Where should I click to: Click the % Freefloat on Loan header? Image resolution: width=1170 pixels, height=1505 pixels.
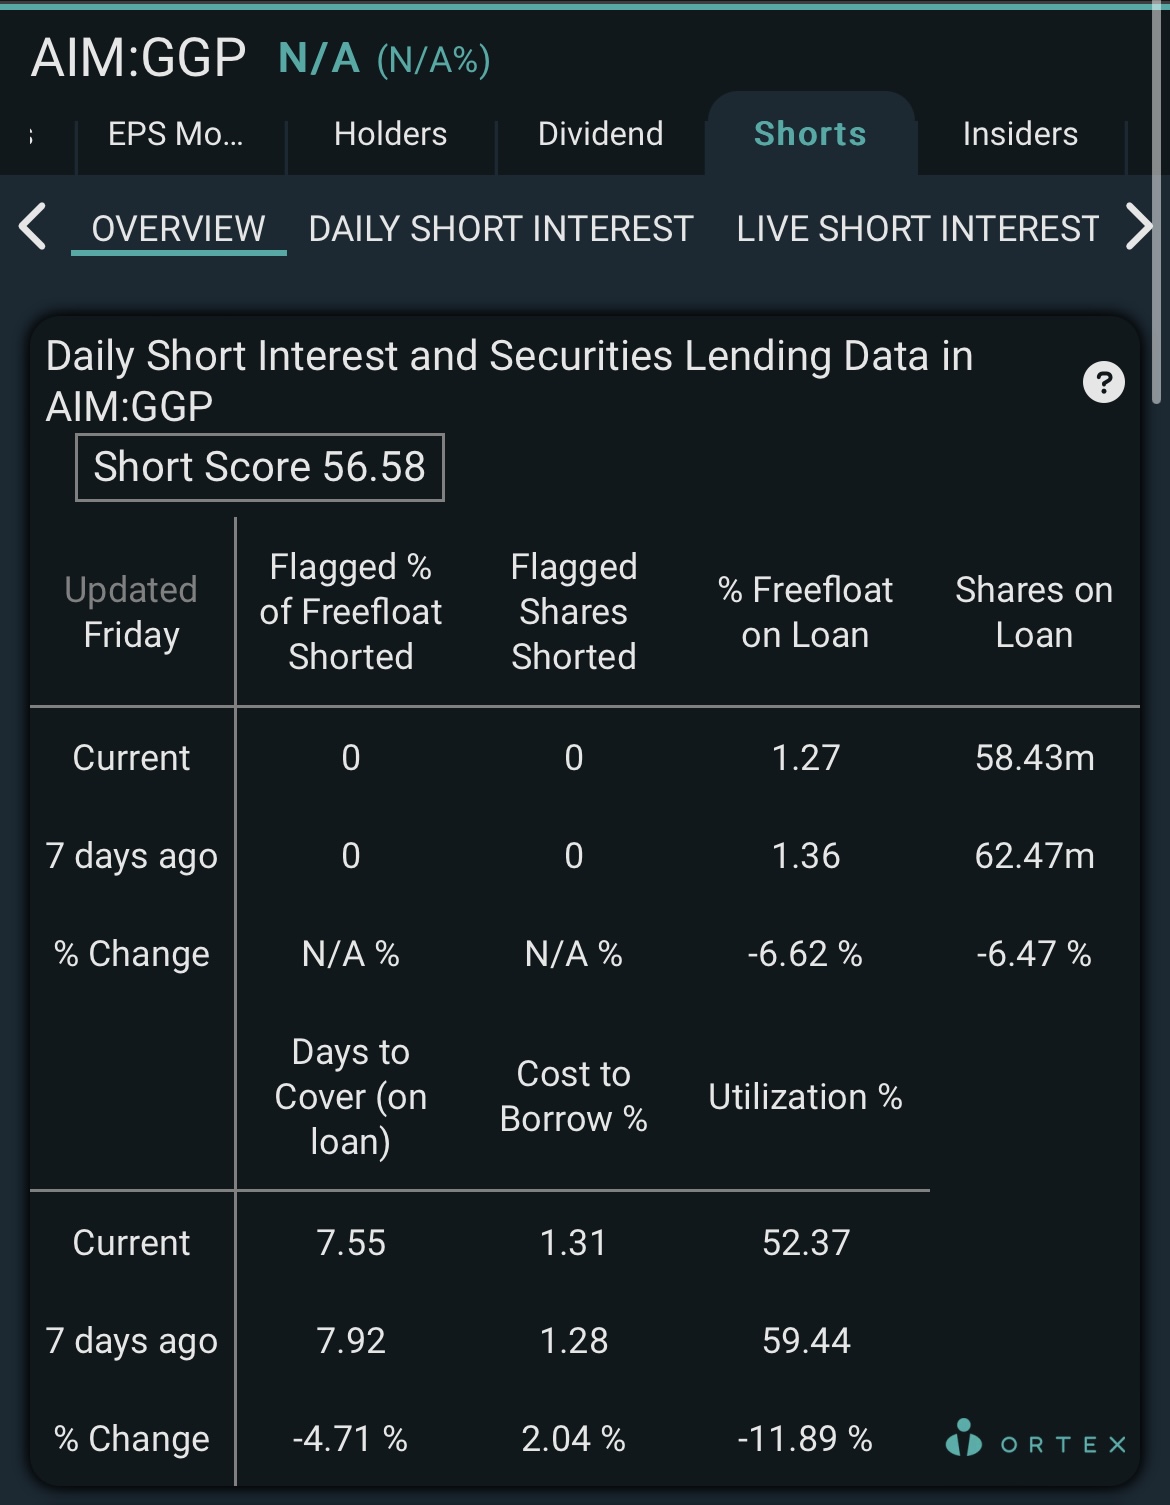805,612
